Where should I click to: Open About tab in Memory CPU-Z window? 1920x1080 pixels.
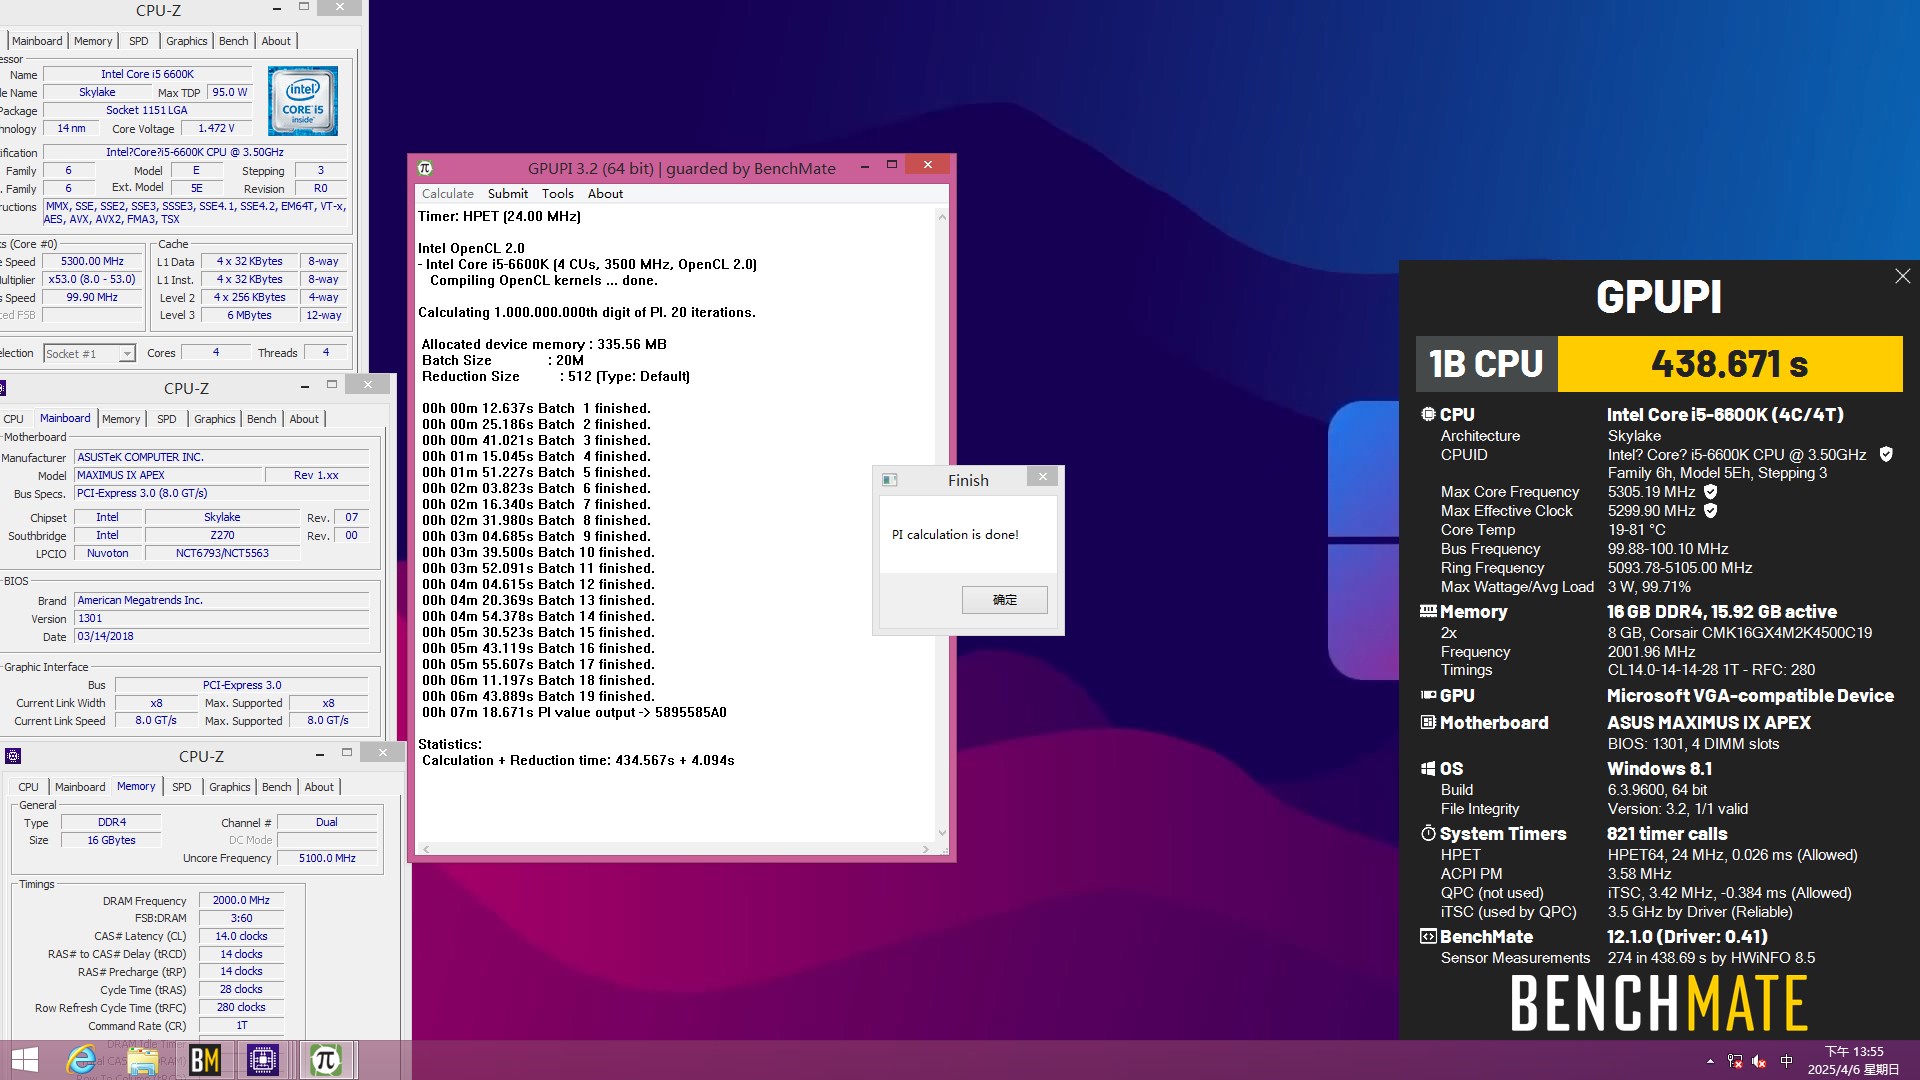click(x=319, y=787)
